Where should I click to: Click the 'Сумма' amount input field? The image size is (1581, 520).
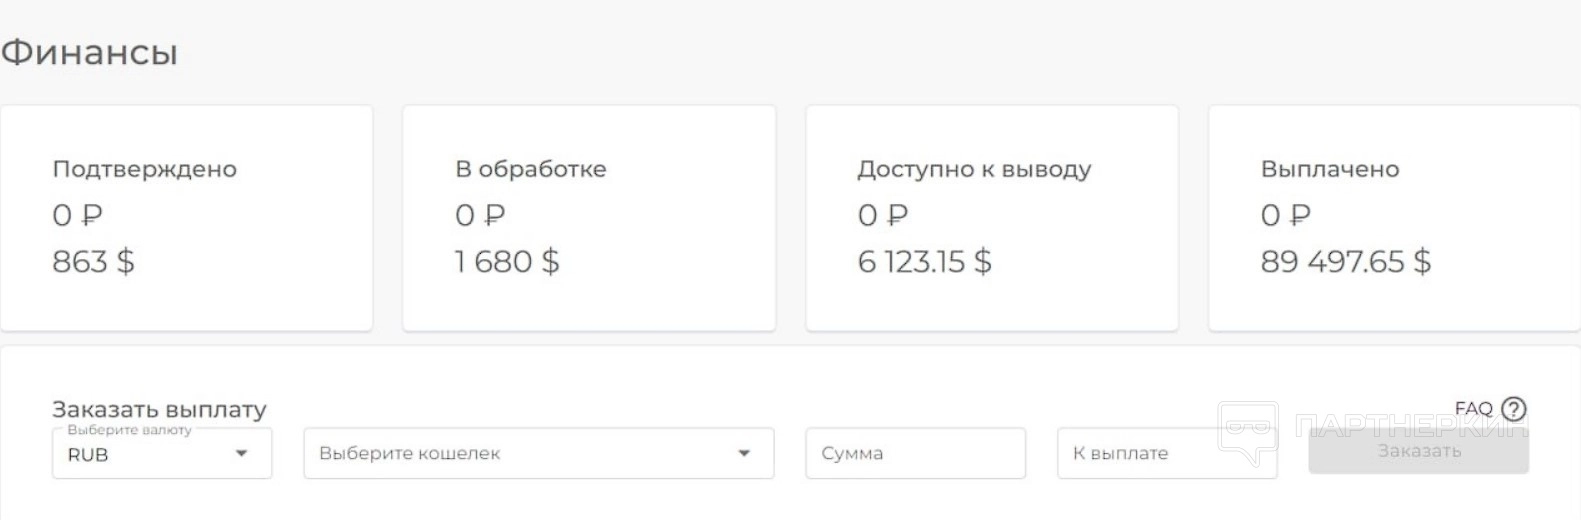(915, 453)
